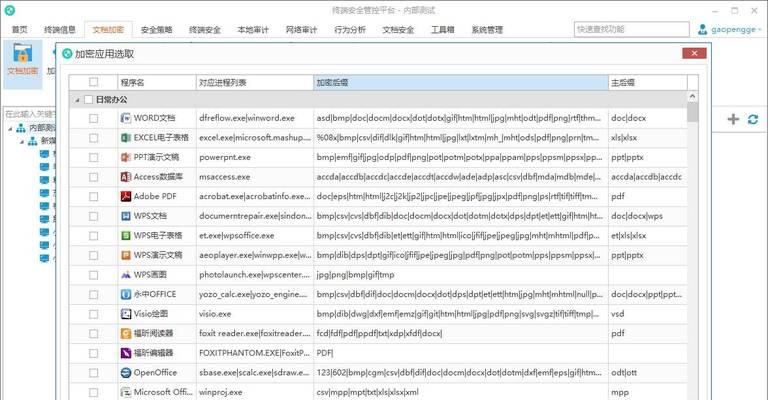Click the list scrollbar up arrow

(693, 96)
